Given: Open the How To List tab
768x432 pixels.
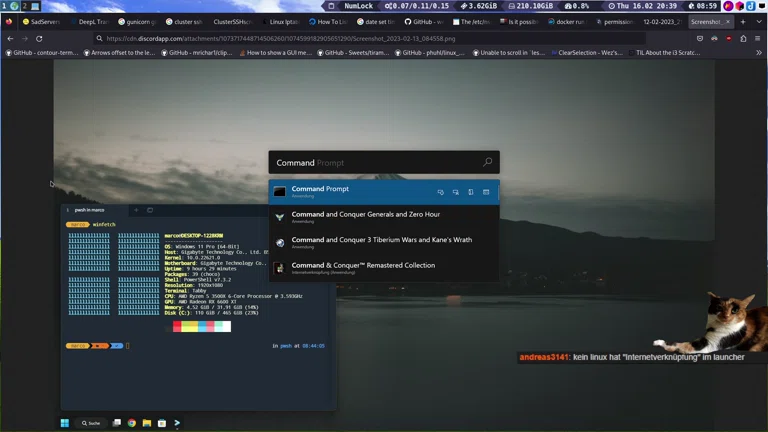Looking at the screenshot, I should [x=327, y=22].
